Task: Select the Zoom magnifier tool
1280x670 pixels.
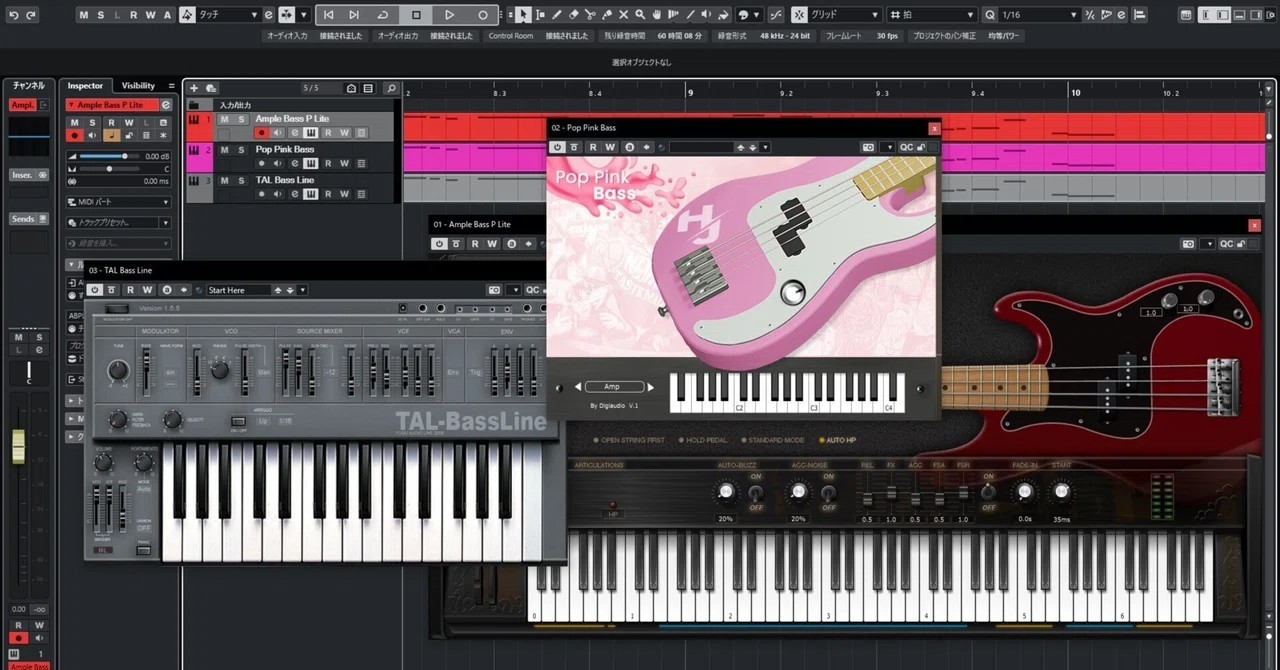Action: (641, 15)
